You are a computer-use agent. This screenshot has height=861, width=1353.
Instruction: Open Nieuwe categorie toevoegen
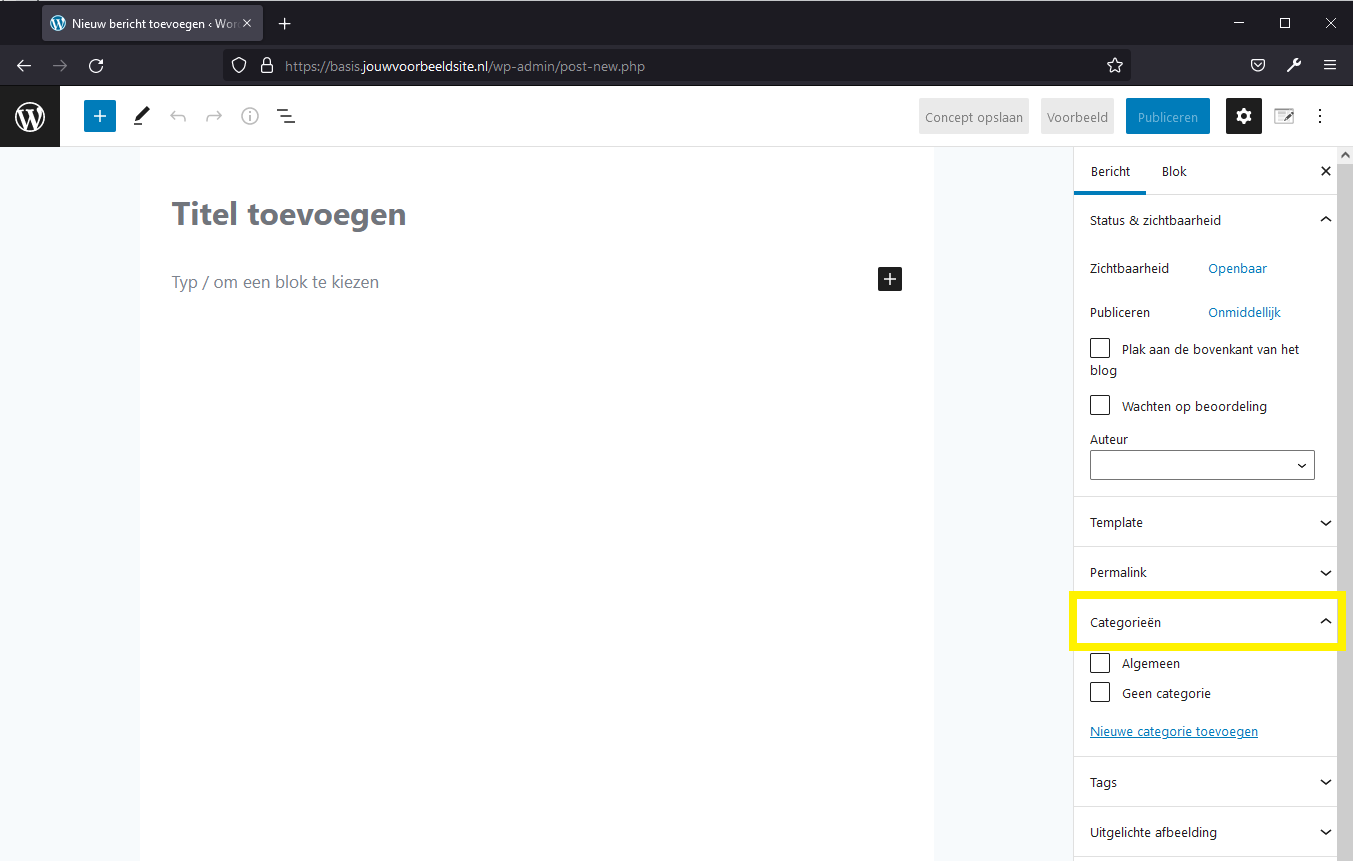(1173, 731)
